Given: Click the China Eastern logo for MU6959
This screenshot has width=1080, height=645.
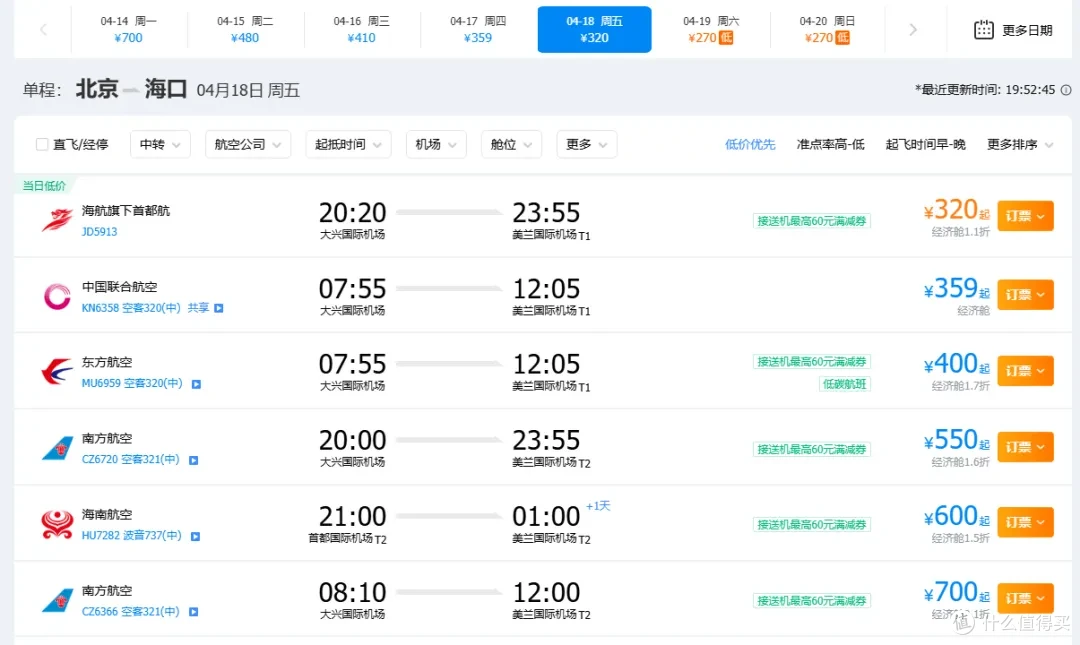Looking at the screenshot, I should 56,372.
